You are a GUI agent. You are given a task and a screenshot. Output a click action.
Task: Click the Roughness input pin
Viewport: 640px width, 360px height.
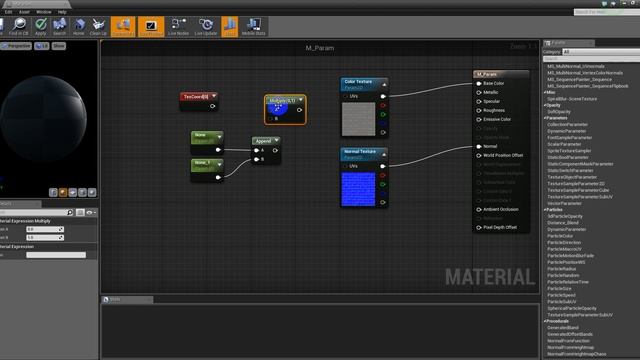click(x=479, y=111)
